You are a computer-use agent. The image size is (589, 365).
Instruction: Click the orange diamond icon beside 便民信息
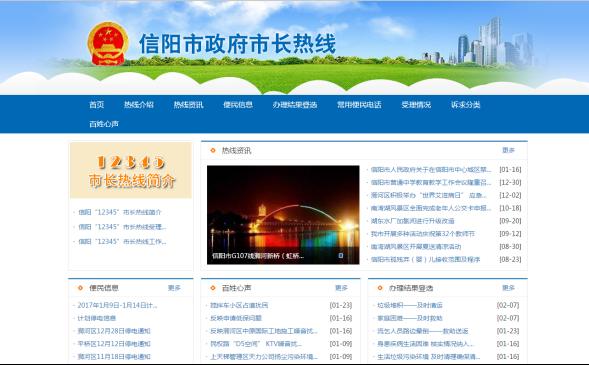80,288
